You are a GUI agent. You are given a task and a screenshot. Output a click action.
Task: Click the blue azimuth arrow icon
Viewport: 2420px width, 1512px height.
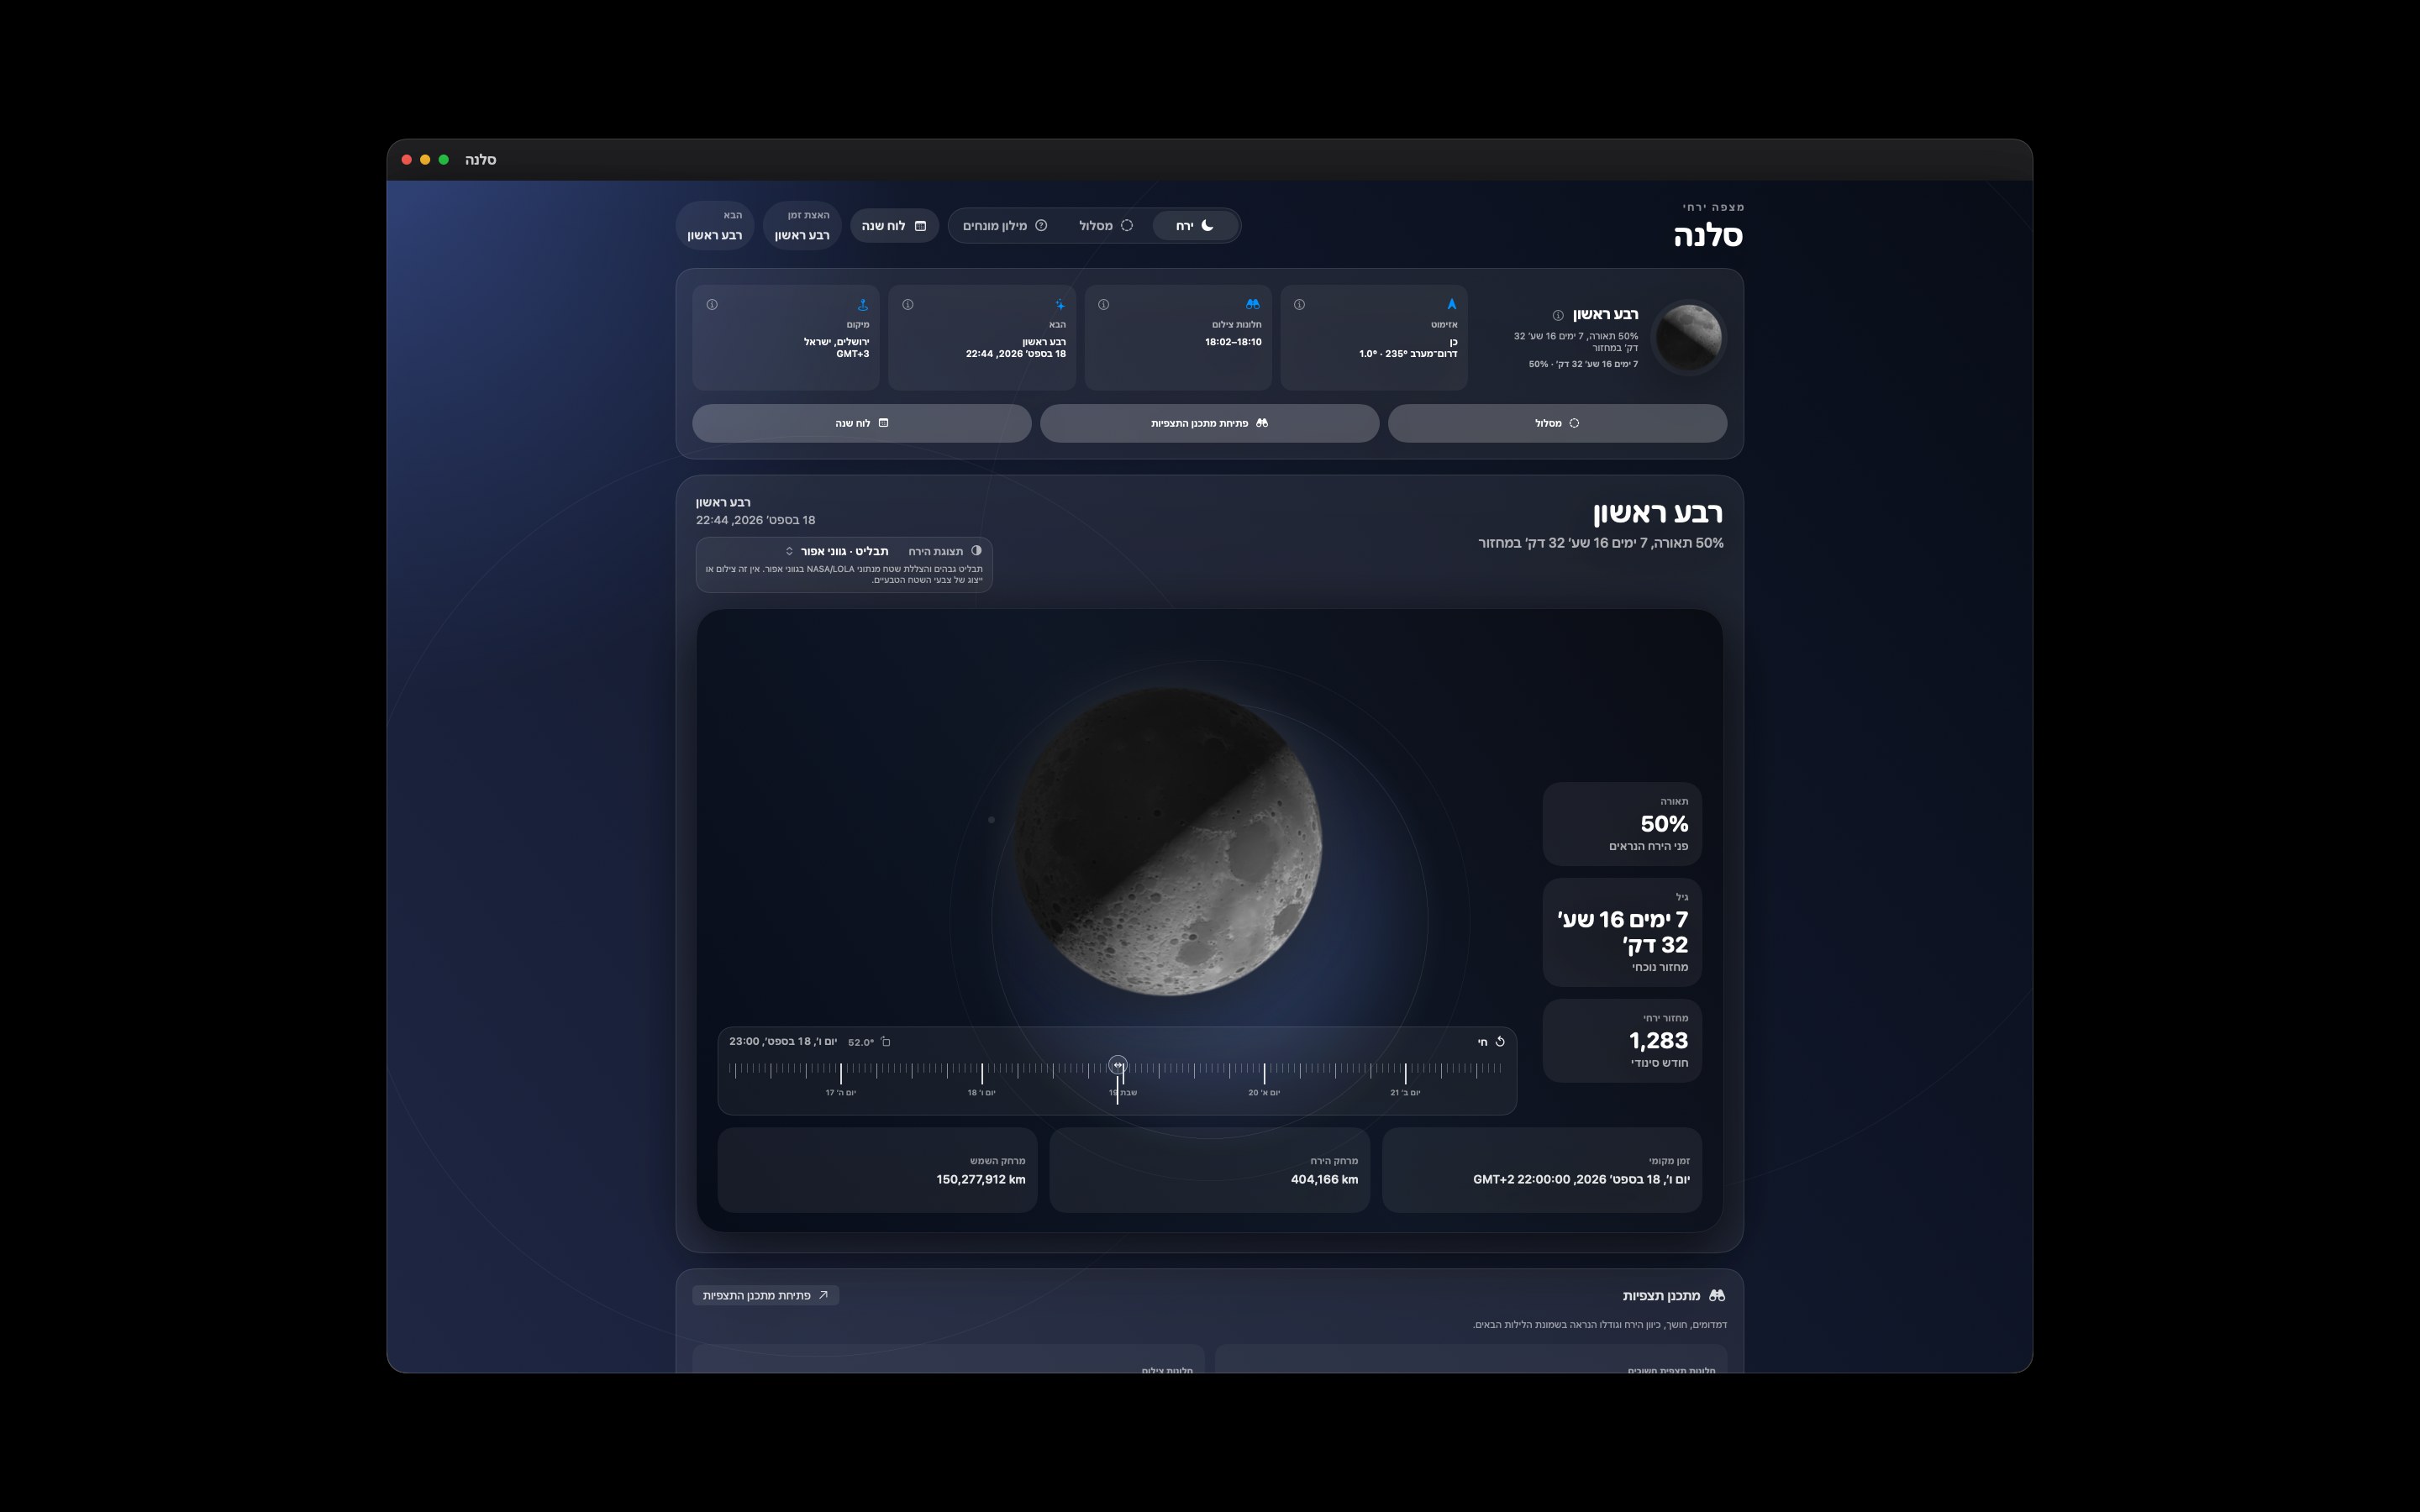[x=1451, y=304]
